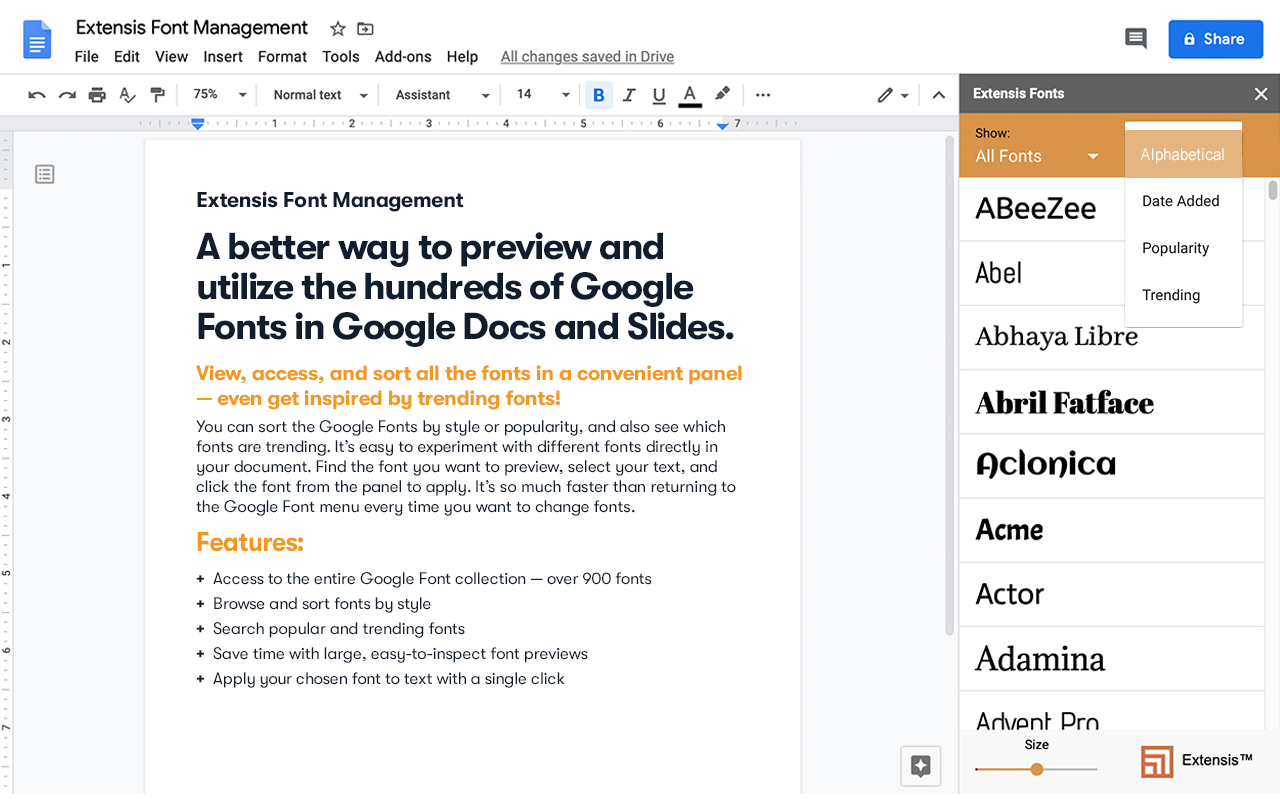This screenshot has height=800, width=1280.
Task: Open the font size 14 dropdown
Action: click(x=543, y=95)
